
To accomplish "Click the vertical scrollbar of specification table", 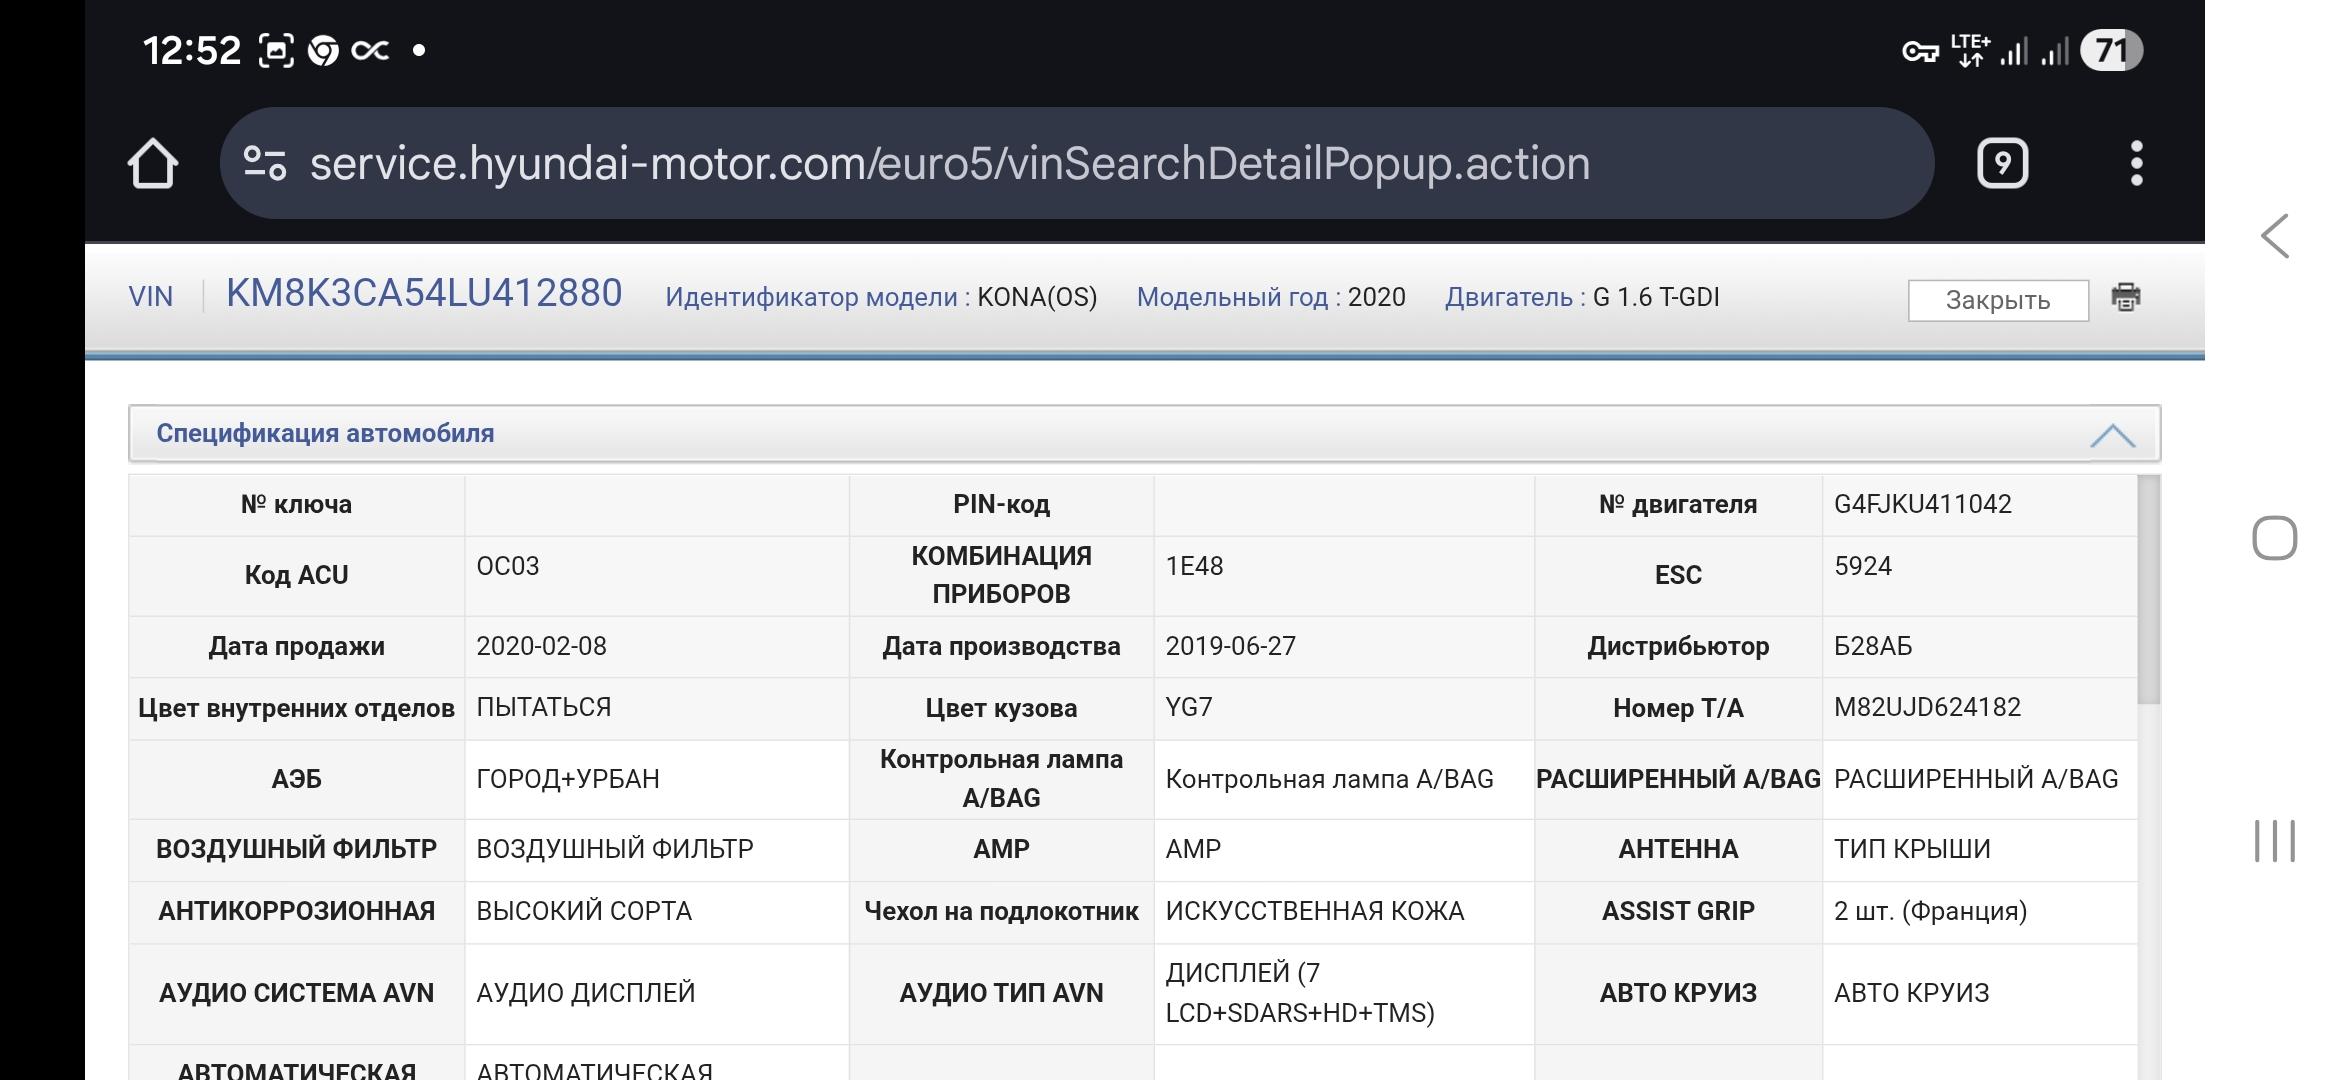I will tap(2149, 590).
